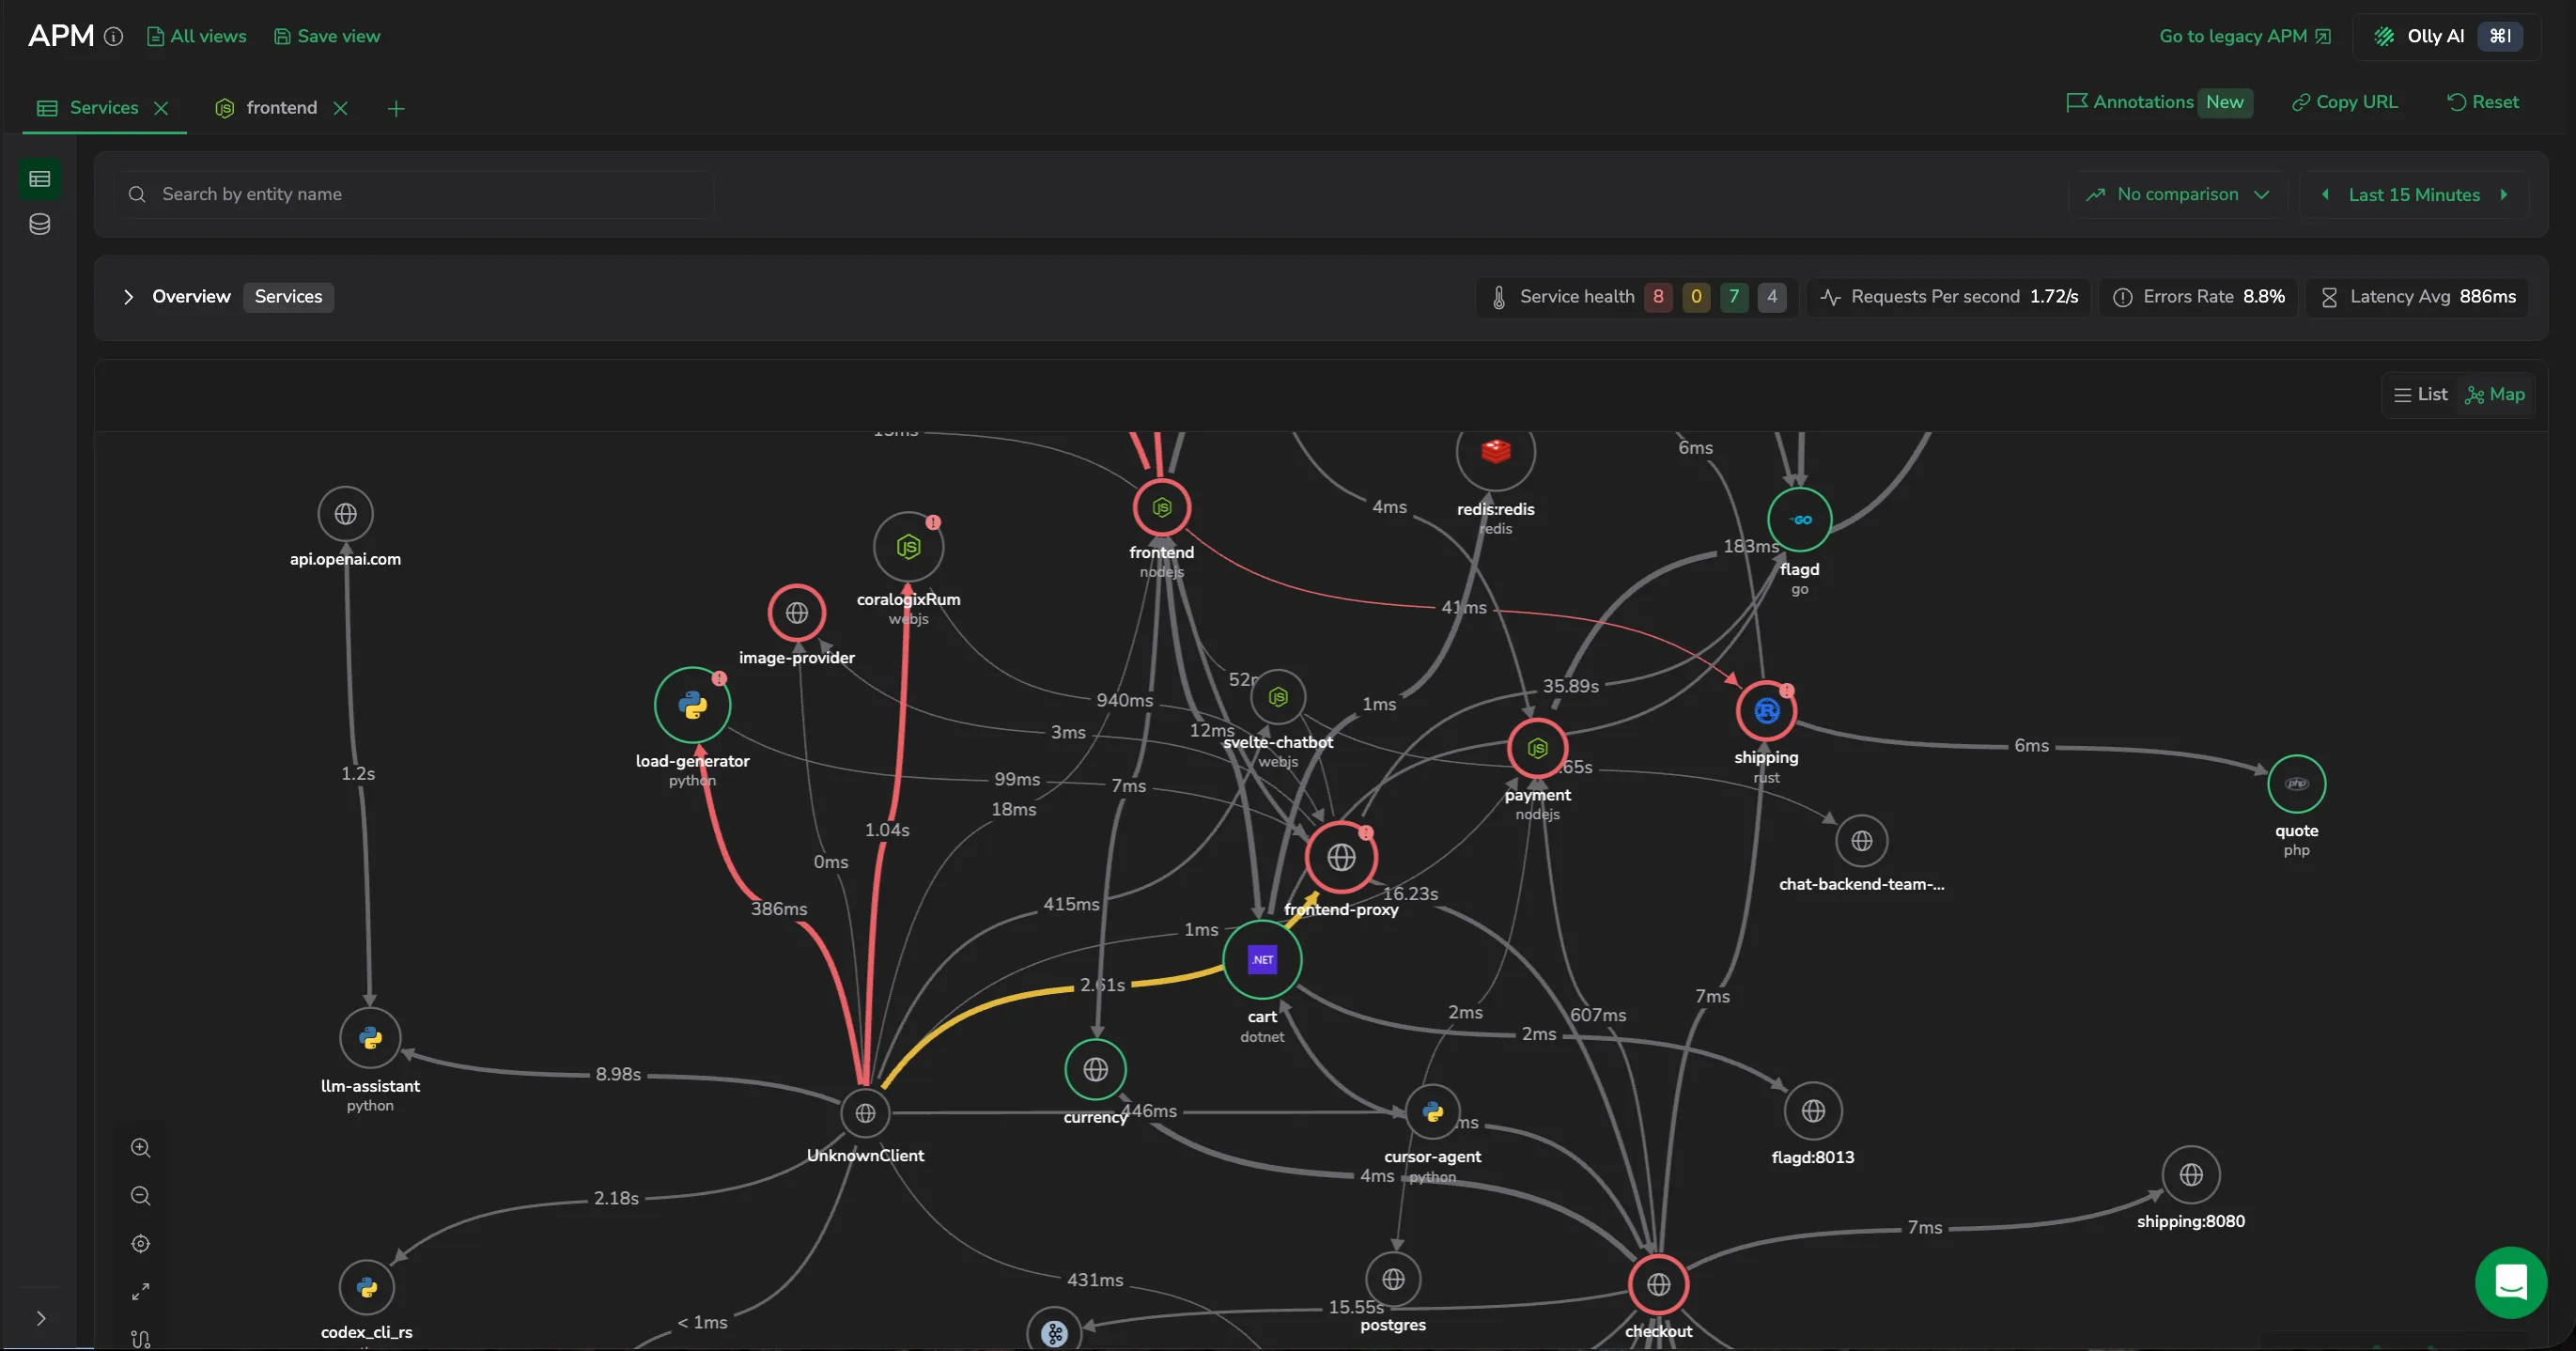Copy the page URL
The image size is (2576, 1351).
[x=2344, y=103]
